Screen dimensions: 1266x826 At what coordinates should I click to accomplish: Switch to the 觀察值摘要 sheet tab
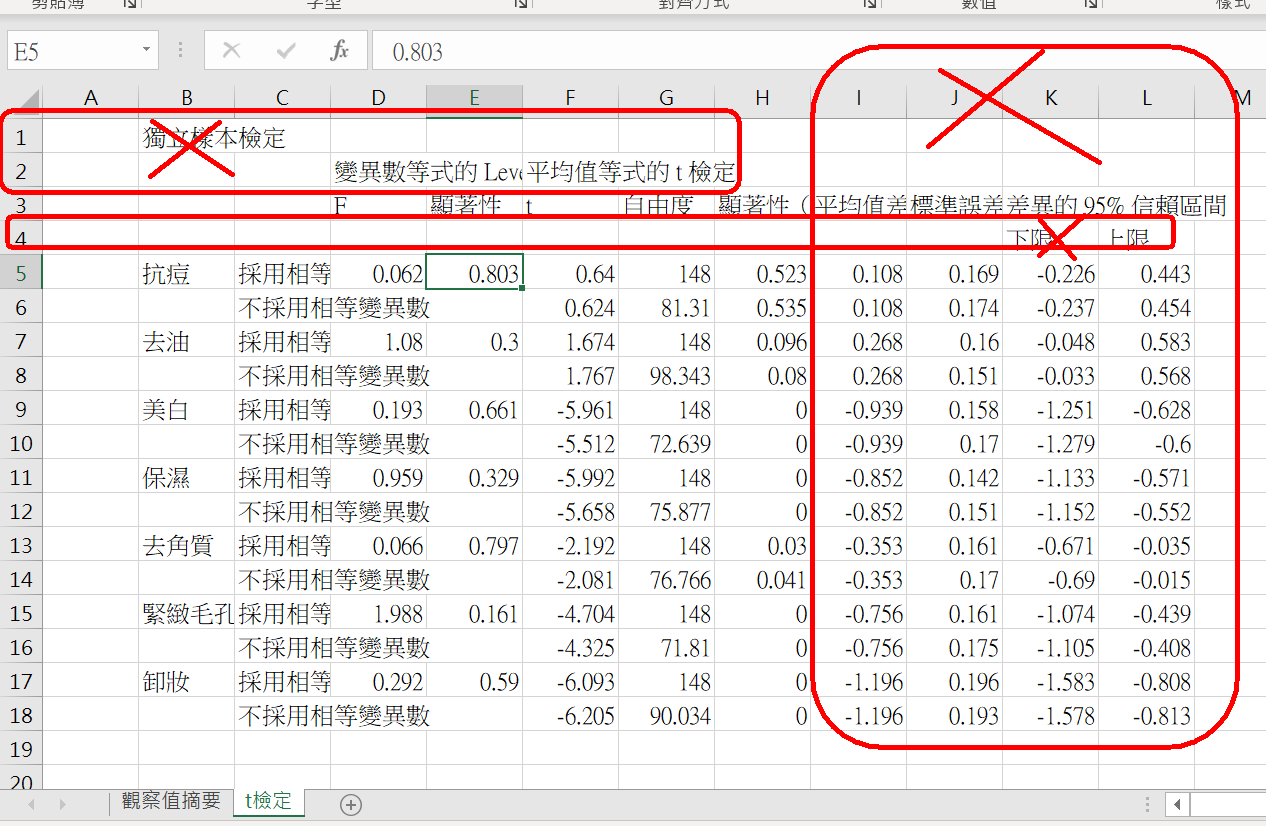click(170, 801)
